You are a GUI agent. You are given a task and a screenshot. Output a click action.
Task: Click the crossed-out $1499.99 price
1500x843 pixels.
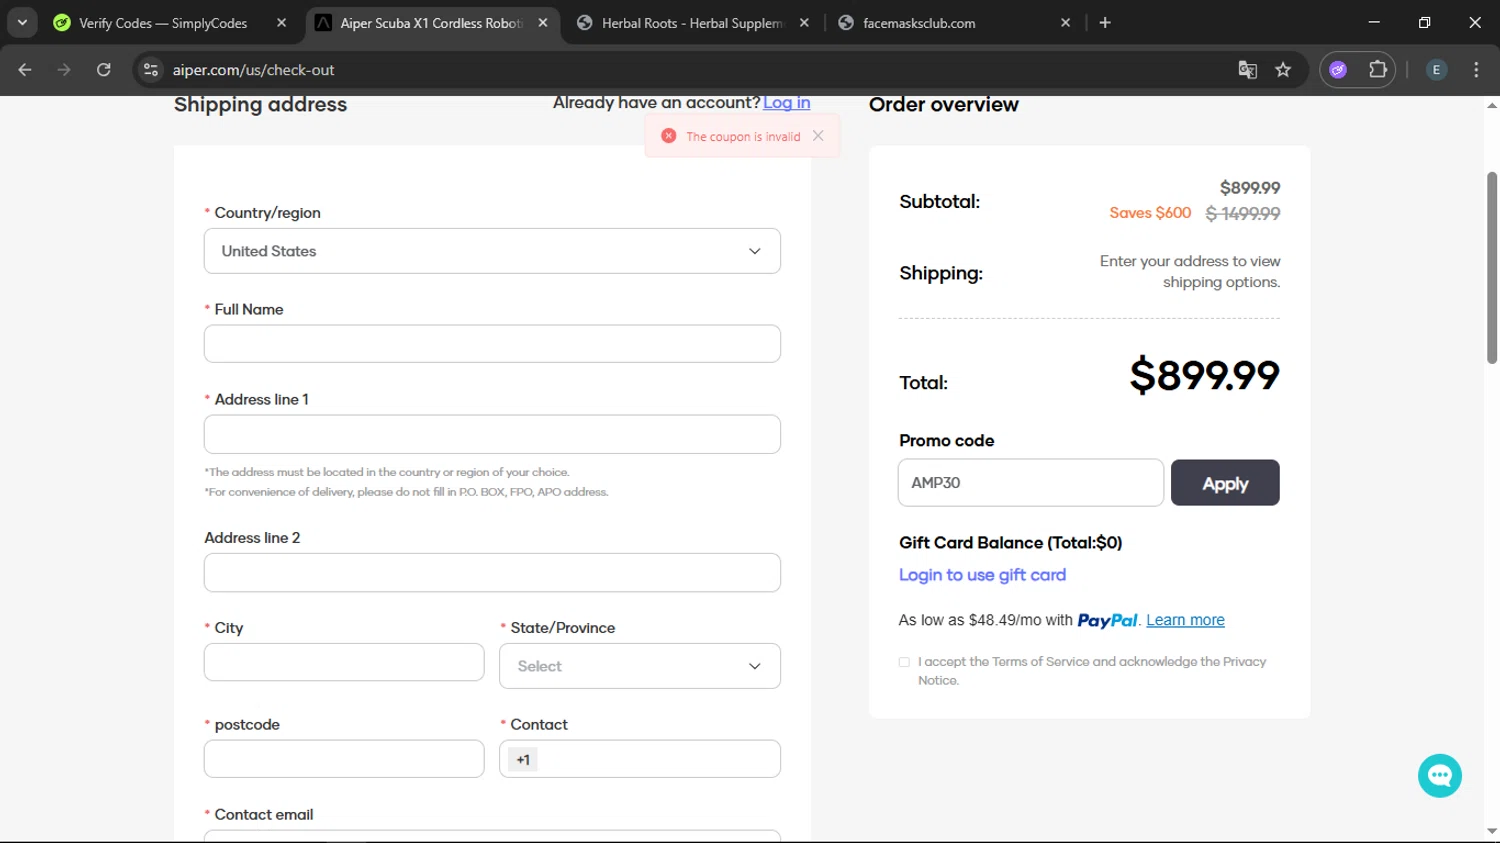point(1243,213)
